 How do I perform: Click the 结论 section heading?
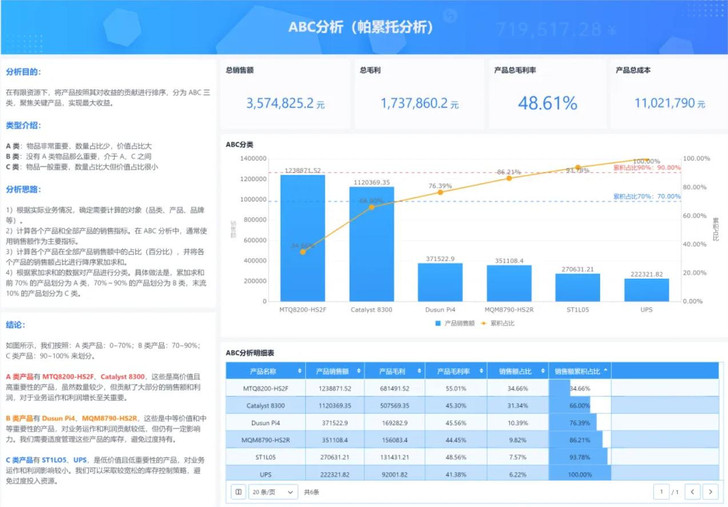coord(15,325)
